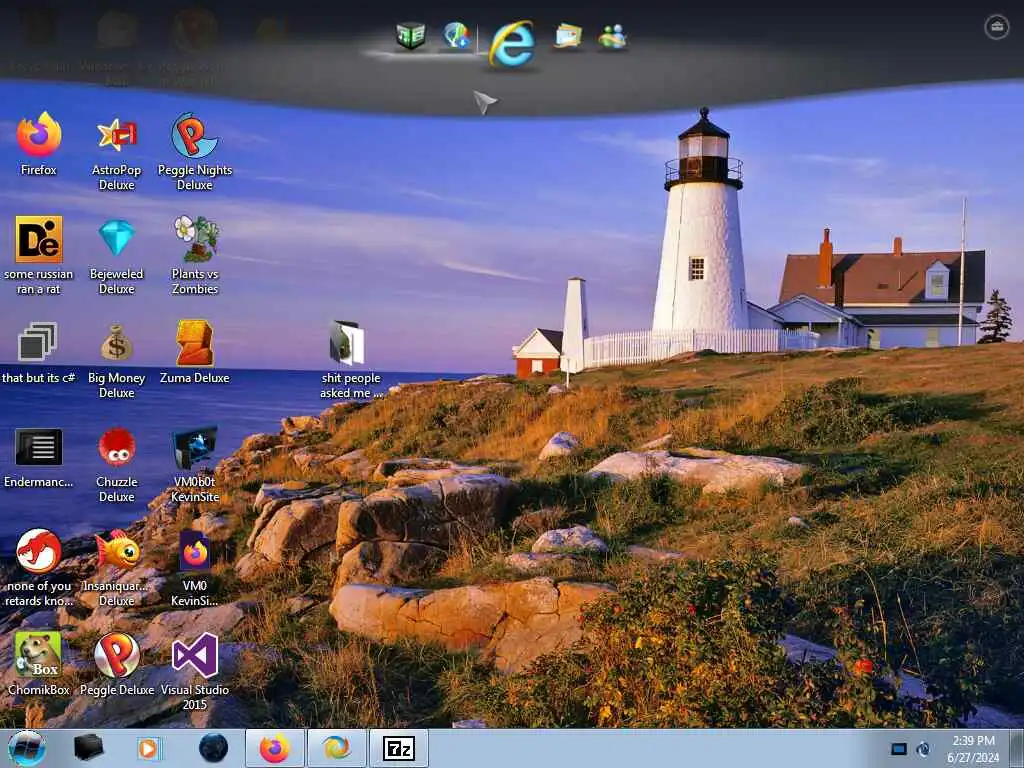Click the network sync tray icon
The width and height of the screenshot is (1024, 768).
coord(923,749)
